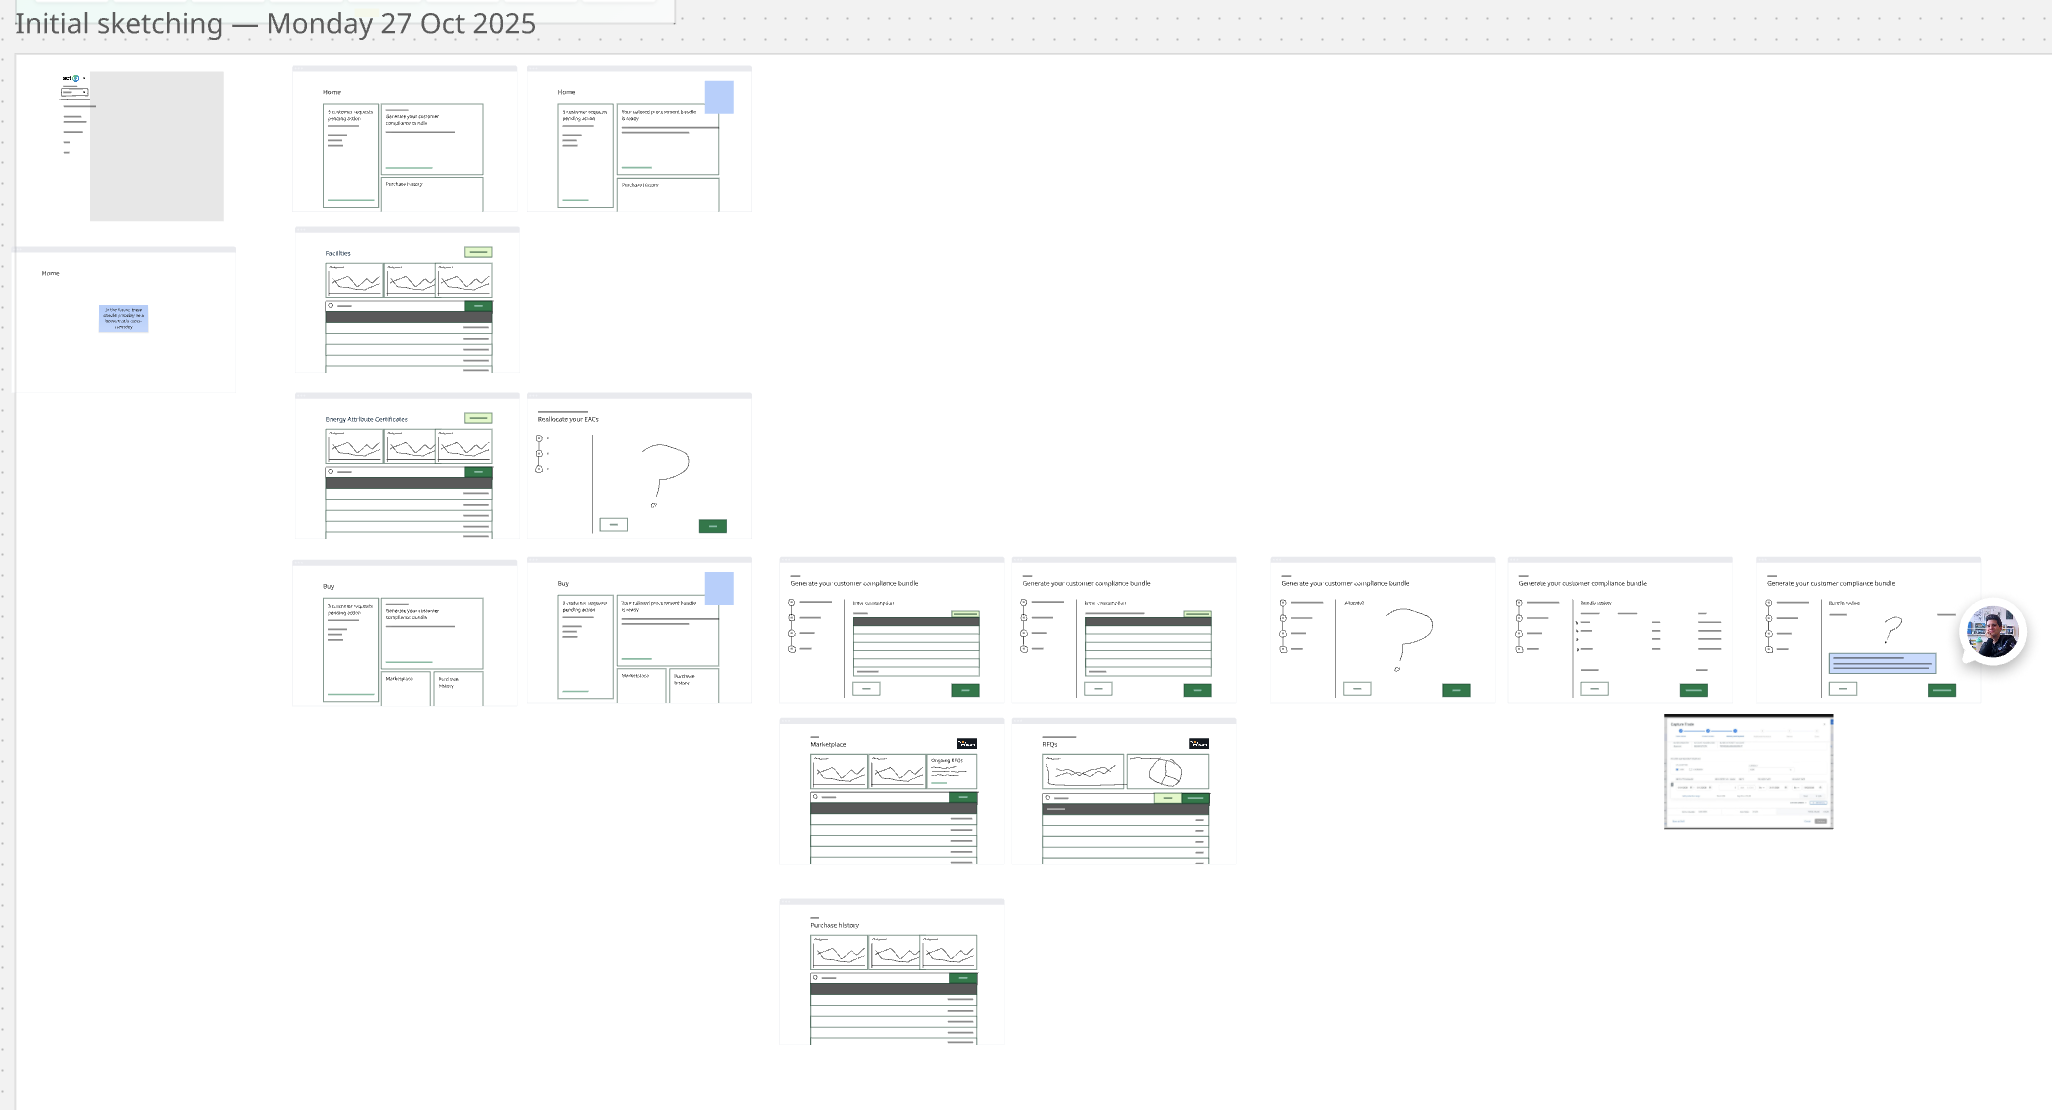Select the question mark in the 'Allocate' bundle frame

pyautogui.click(x=1407, y=640)
